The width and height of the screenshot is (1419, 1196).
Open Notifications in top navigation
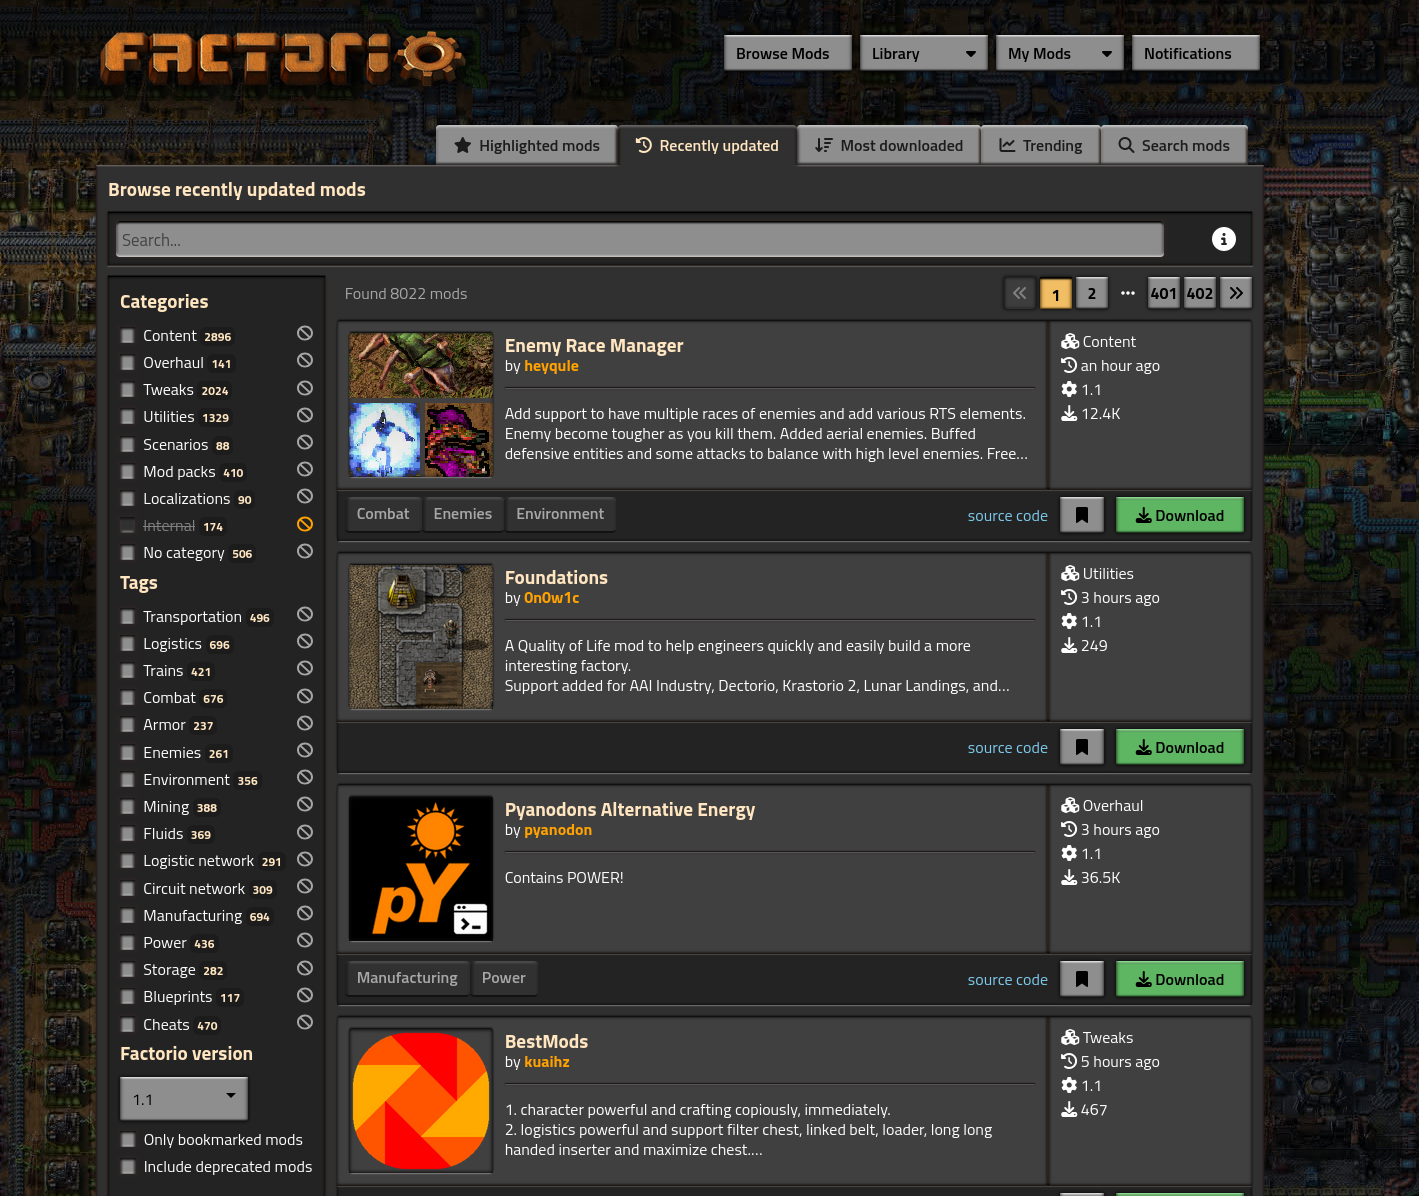(1196, 53)
